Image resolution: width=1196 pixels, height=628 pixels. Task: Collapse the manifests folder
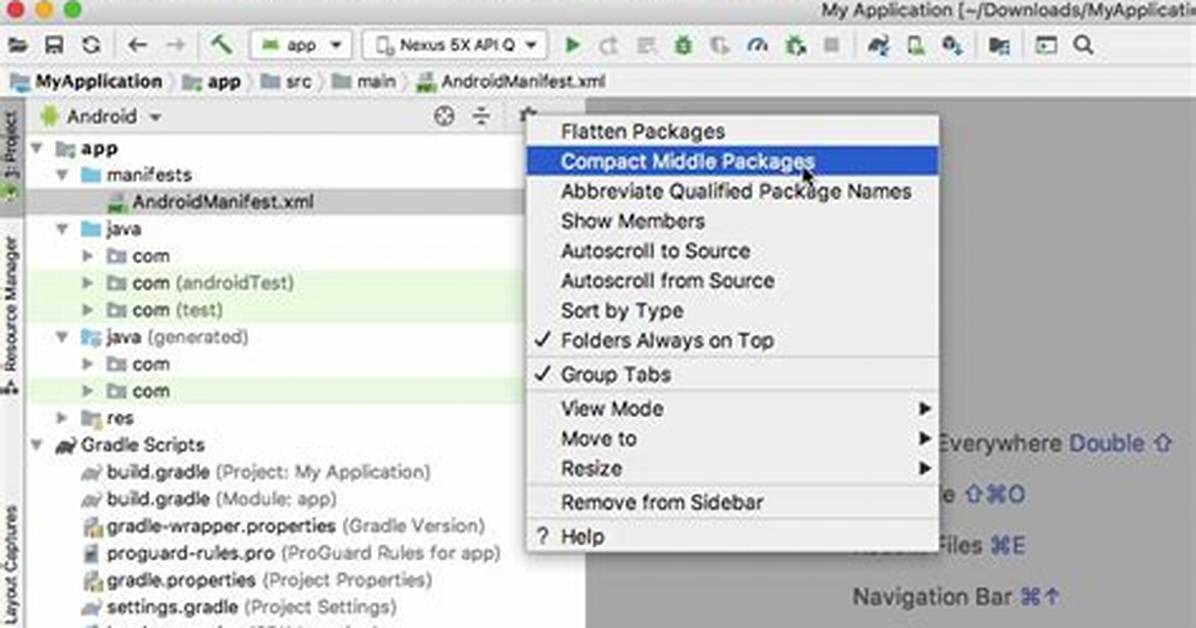tap(63, 176)
